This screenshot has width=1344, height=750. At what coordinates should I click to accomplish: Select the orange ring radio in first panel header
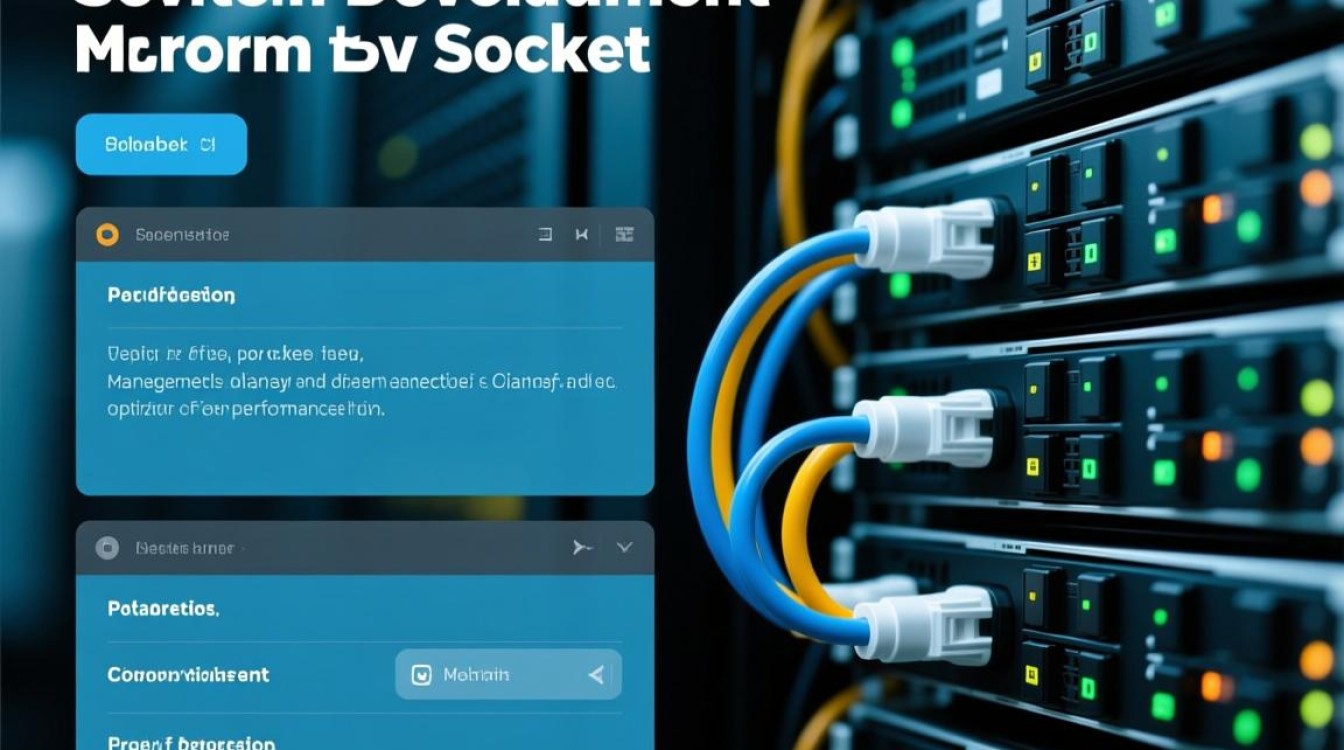pos(106,235)
